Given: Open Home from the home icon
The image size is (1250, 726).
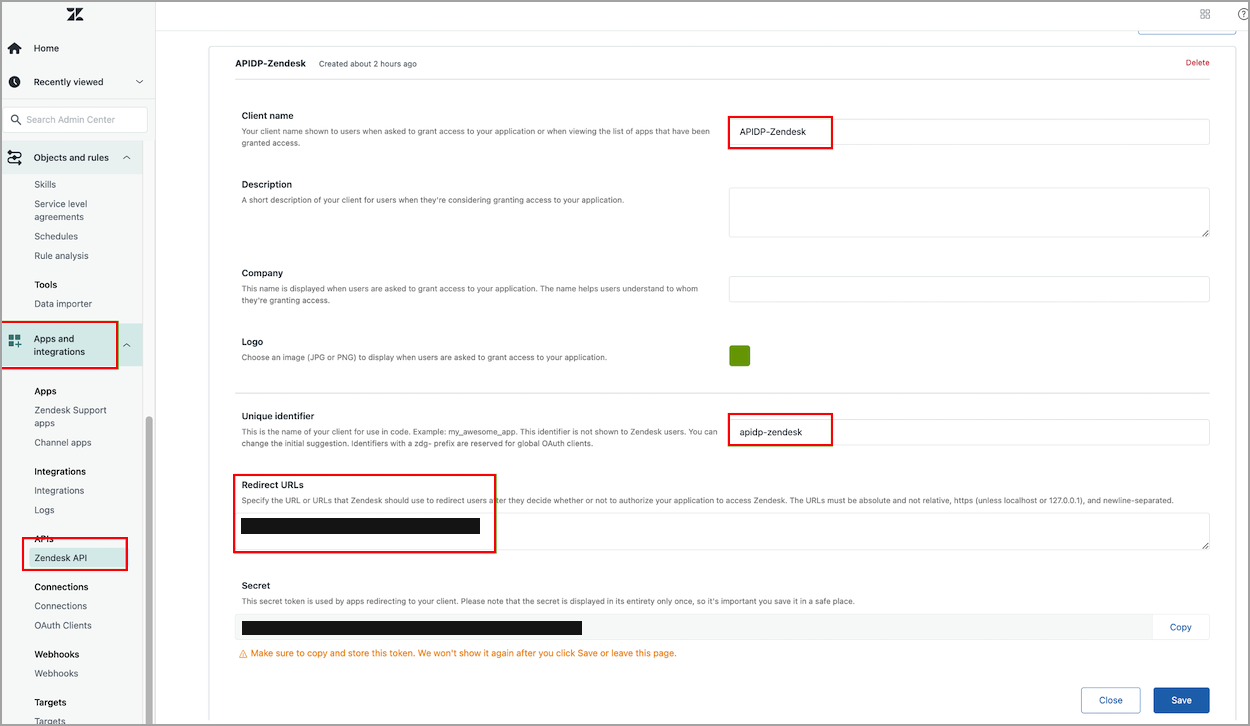Looking at the screenshot, I should [x=15, y=48].
